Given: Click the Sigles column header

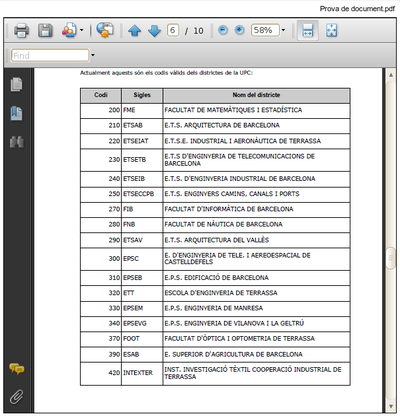Looking at the screenshot, I should [142, 95].
